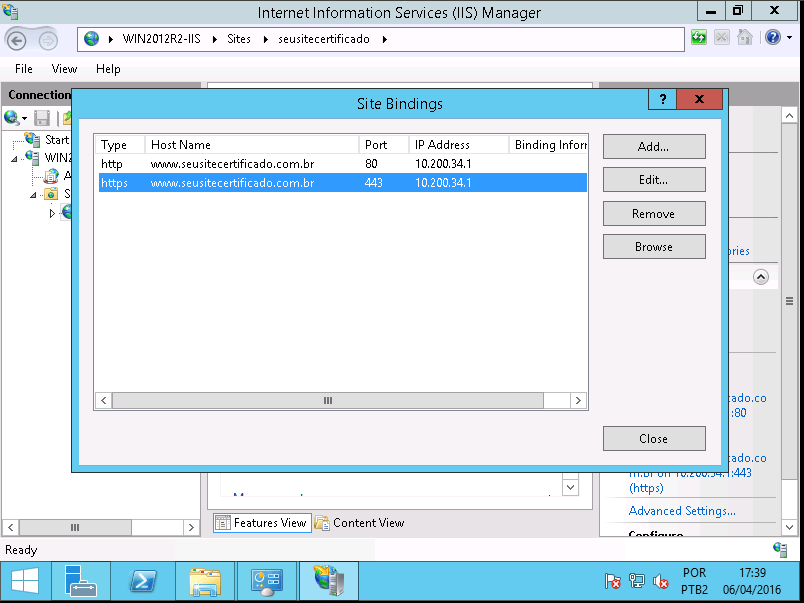Click Connections pane scroll left arrow
The image size is (804, 603).
pyautogui.click(x=11, y=527)
